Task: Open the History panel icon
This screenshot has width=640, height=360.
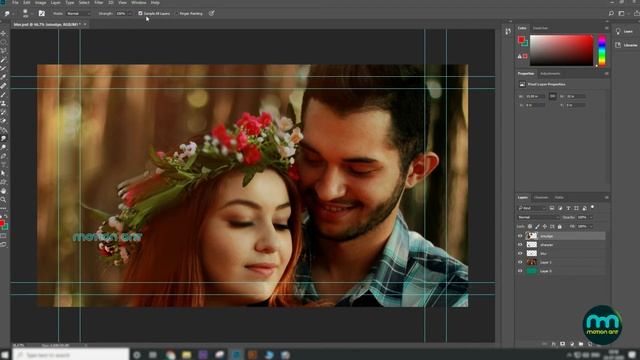Action: coord(508,31)
